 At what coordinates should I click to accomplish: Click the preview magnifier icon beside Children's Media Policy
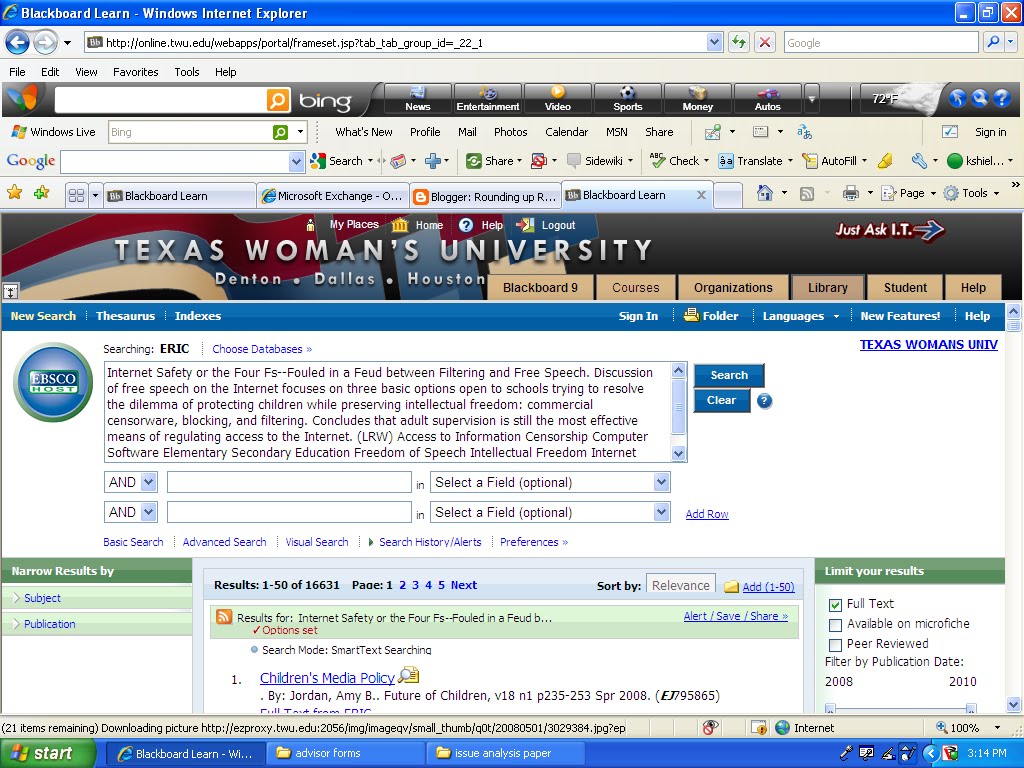[x=409, y=675]
